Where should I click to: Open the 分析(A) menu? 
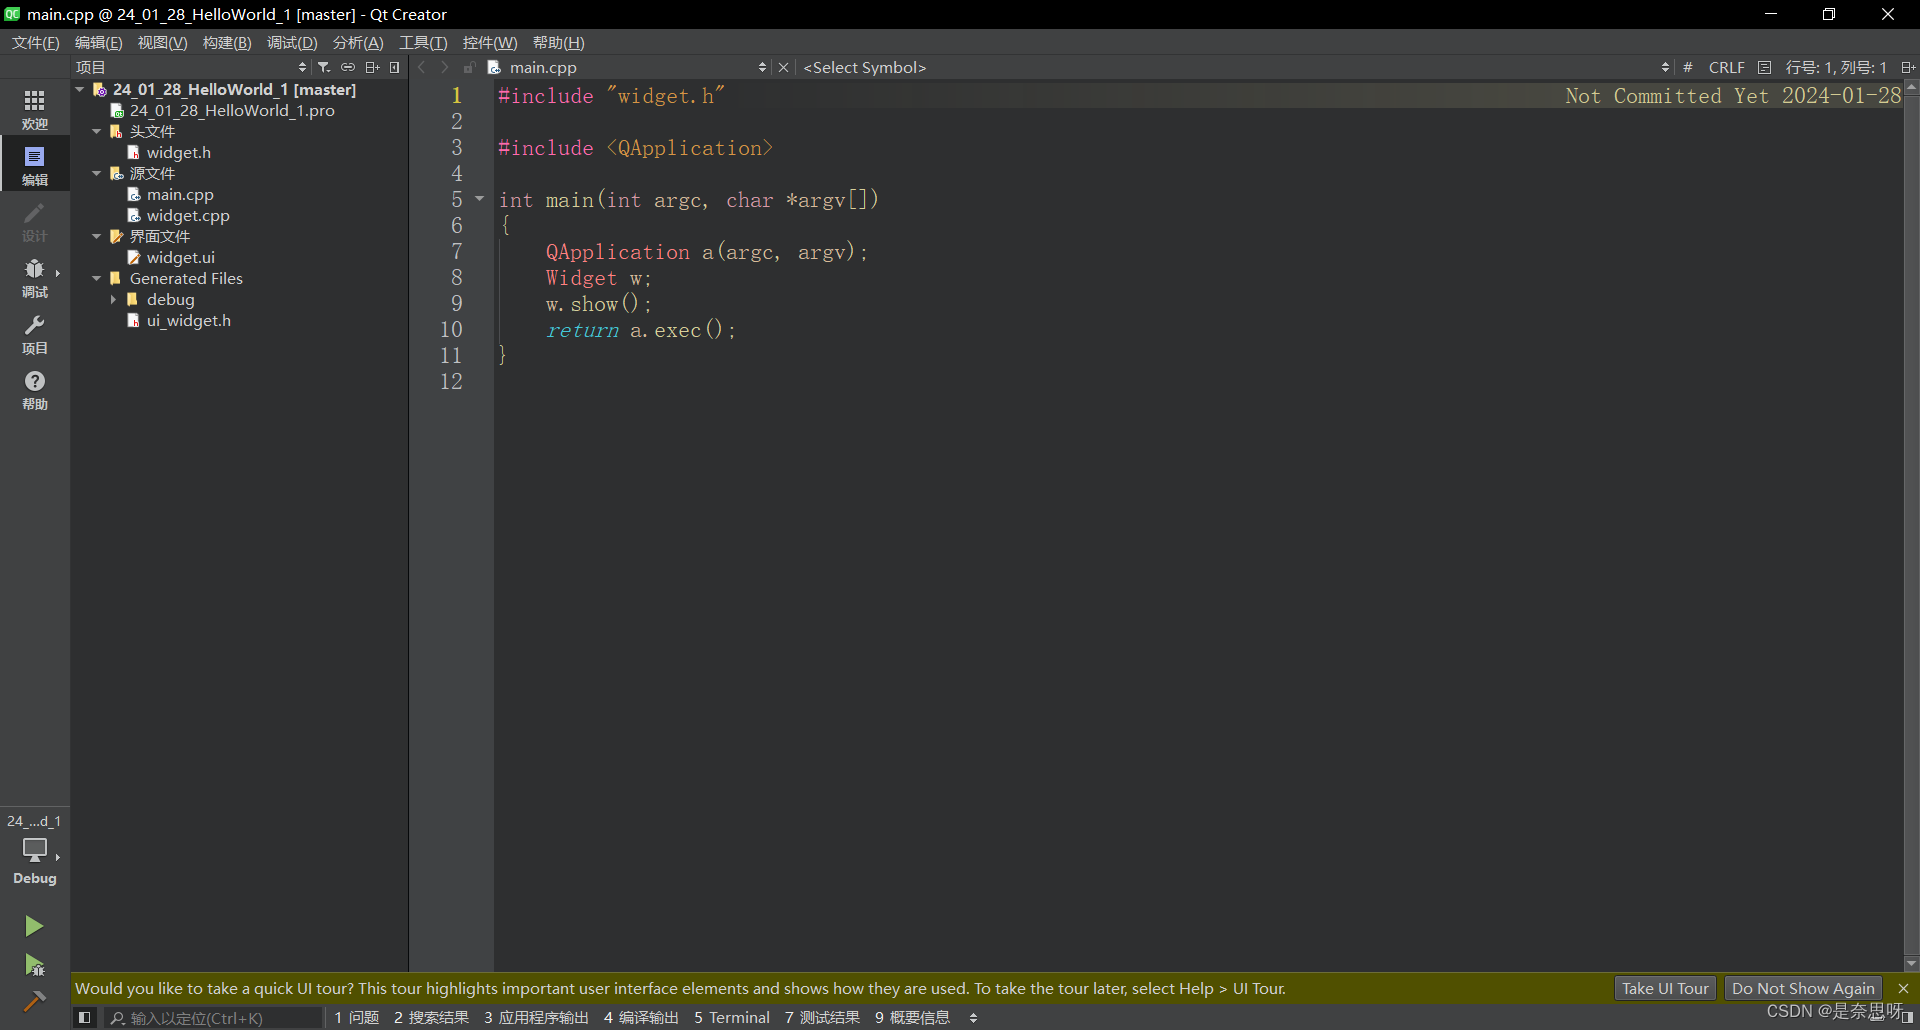tap(358, 42)
